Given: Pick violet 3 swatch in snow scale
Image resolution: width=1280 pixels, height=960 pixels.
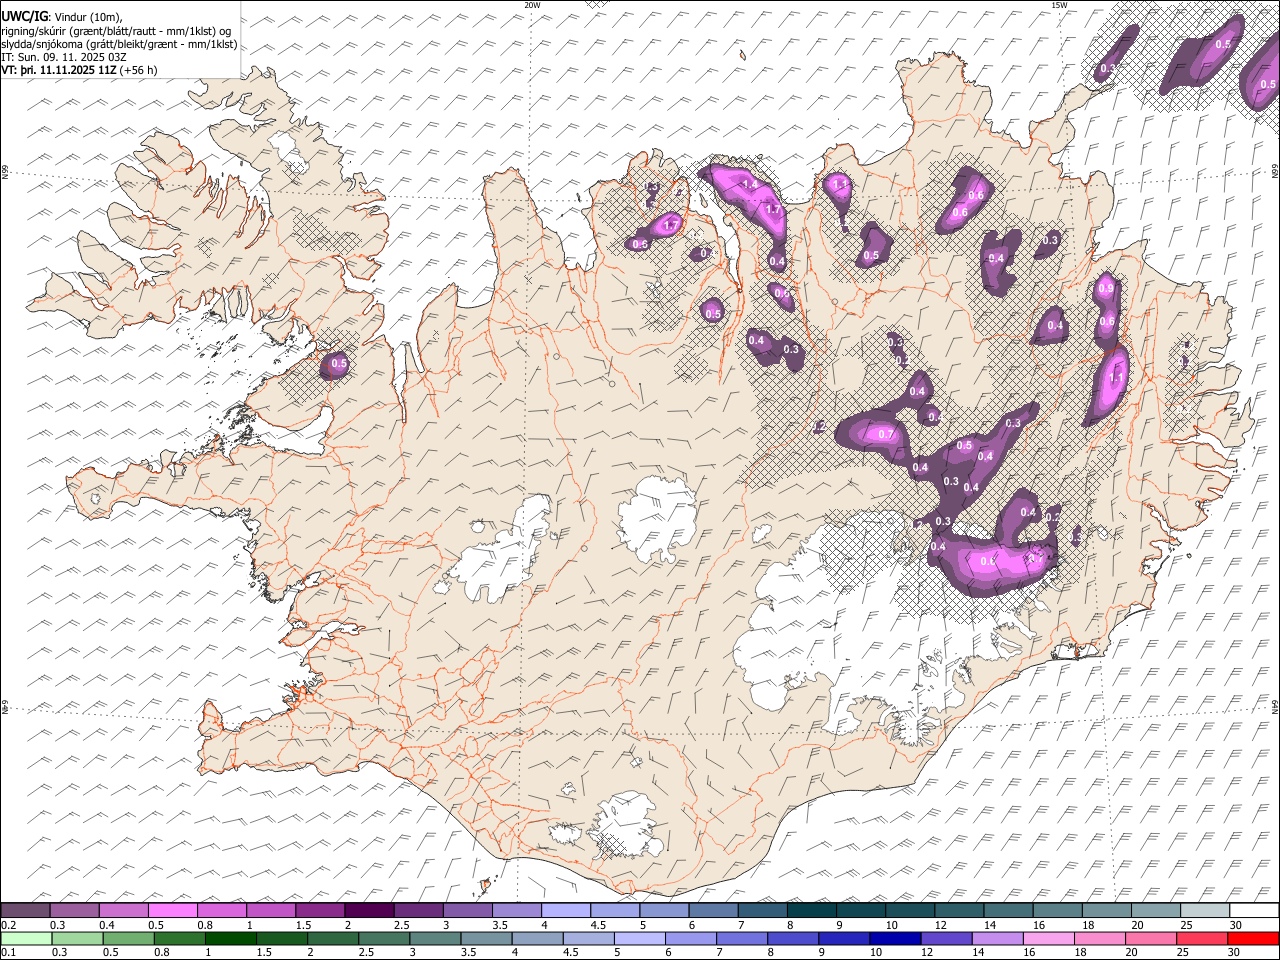Looking at the screenshot, I should [467, 911].
